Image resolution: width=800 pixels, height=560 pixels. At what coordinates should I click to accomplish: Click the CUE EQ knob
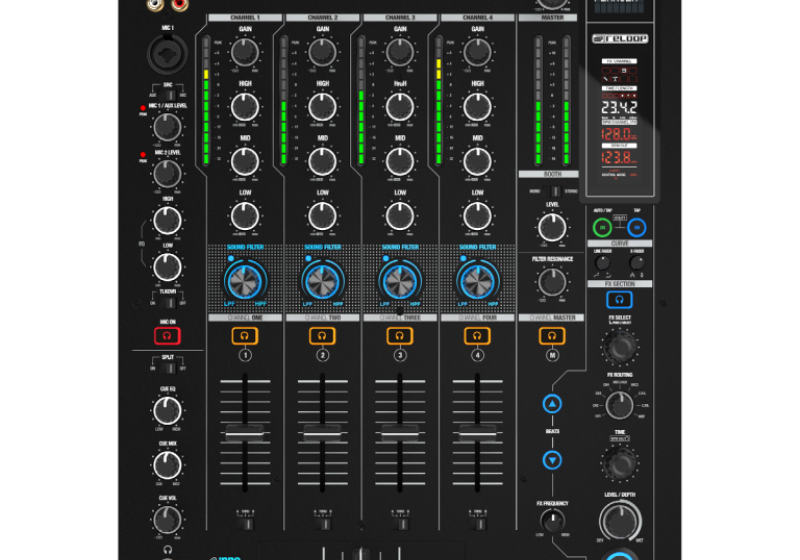point(167,411)
